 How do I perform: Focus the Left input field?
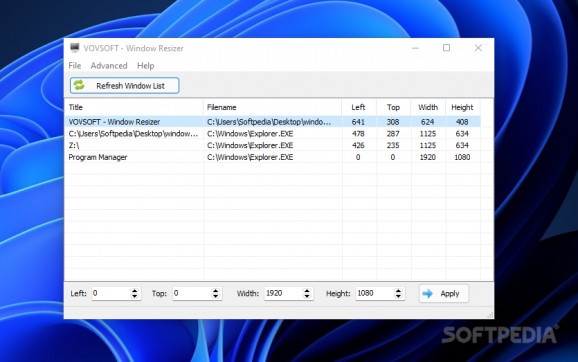111,293
